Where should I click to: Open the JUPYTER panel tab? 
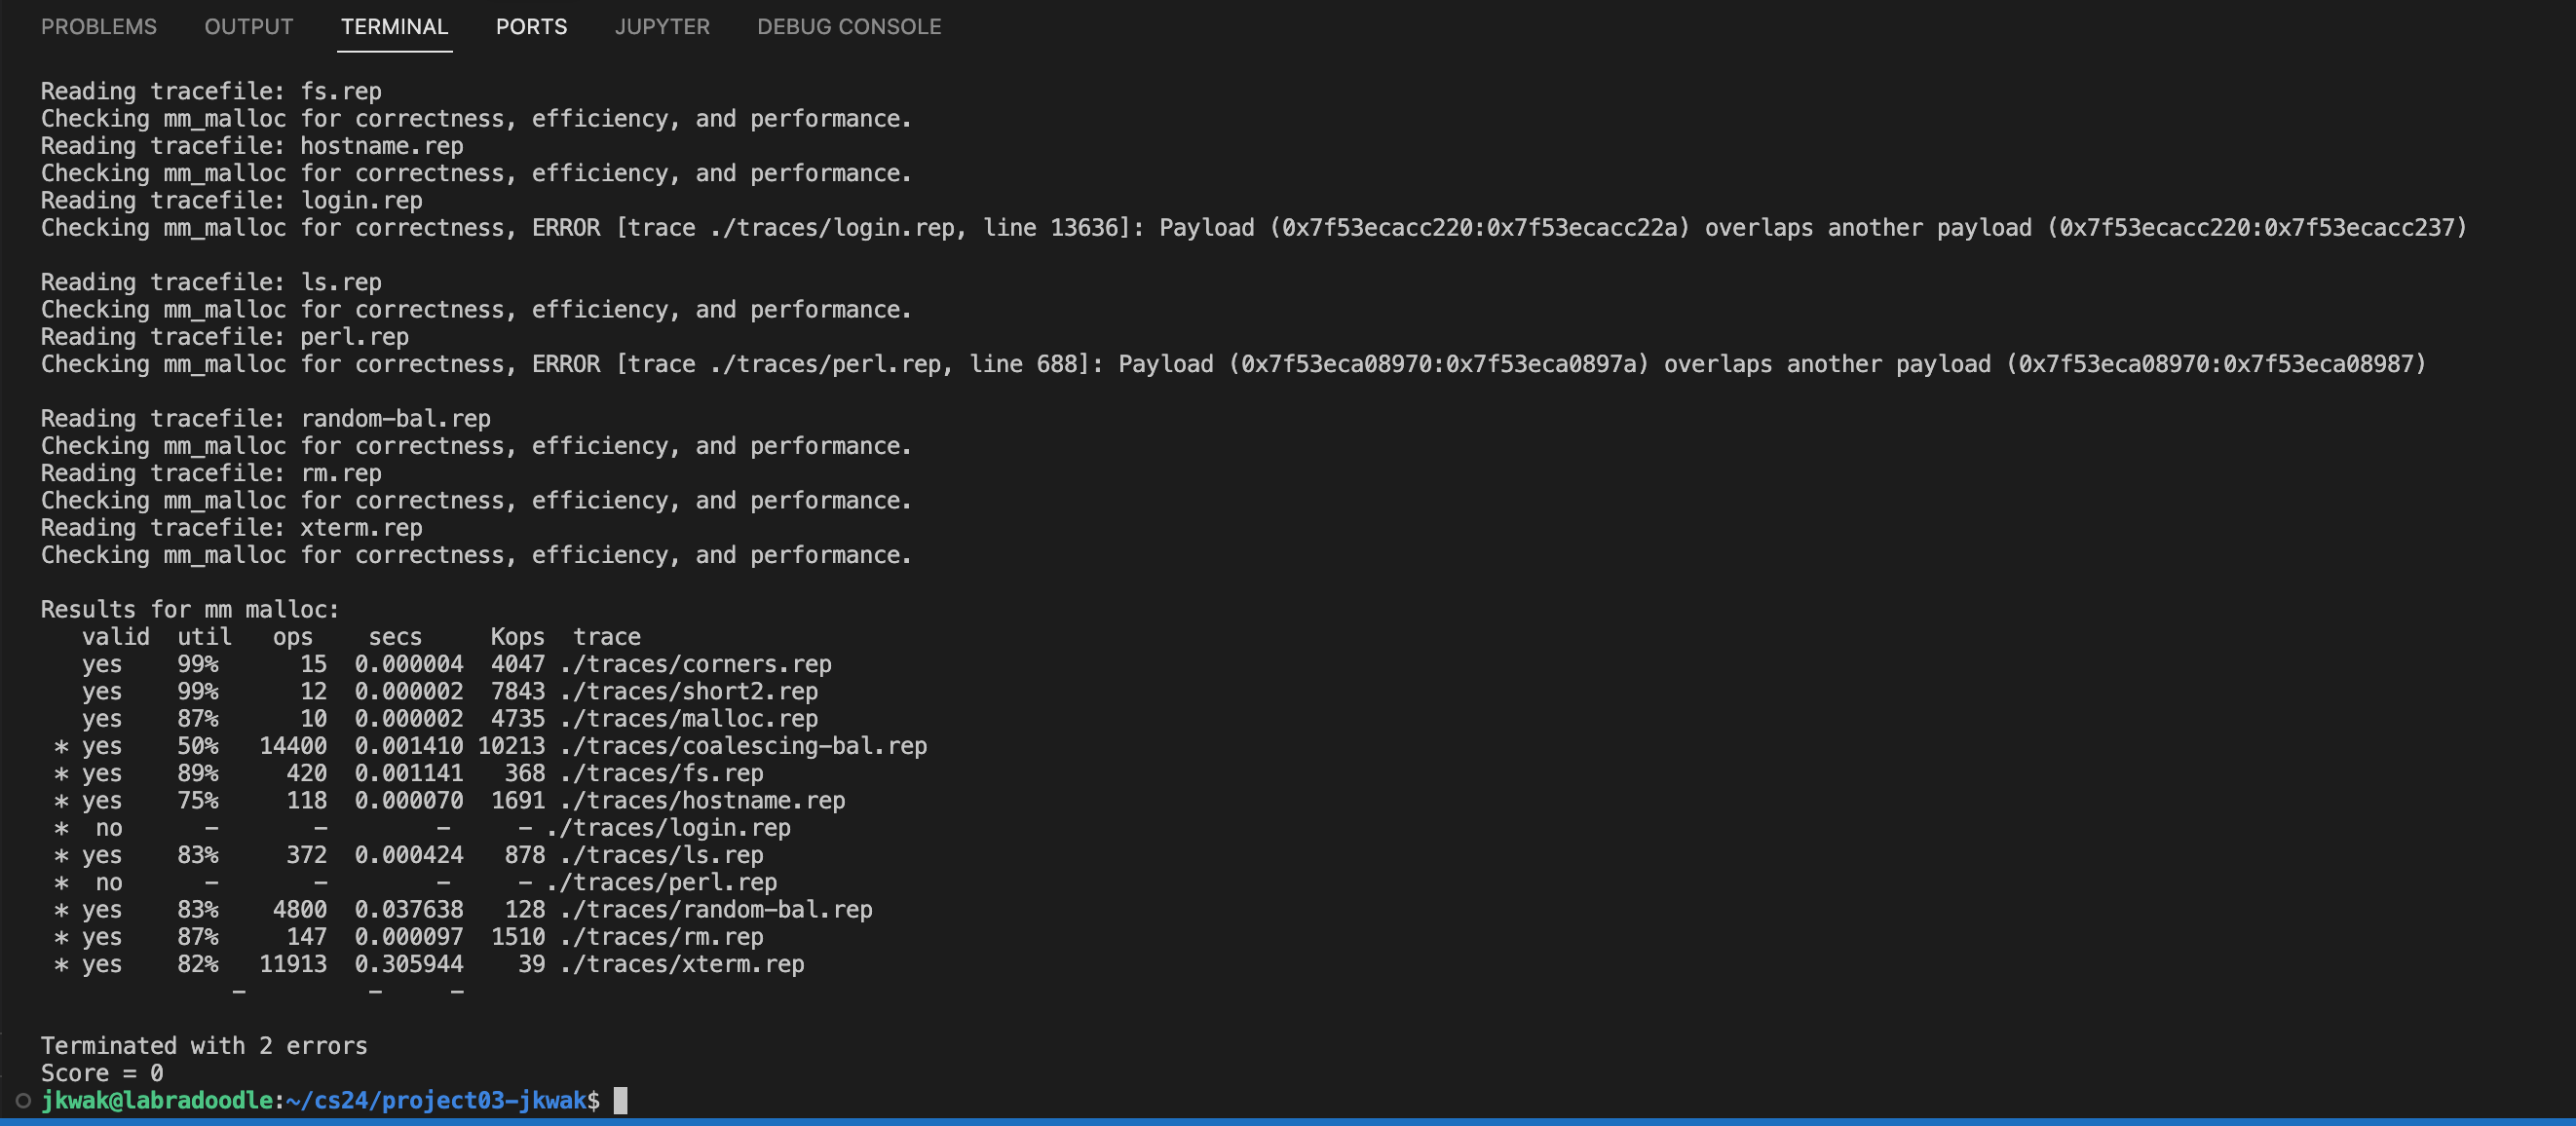pyautogui.click(x=662, y=27)
